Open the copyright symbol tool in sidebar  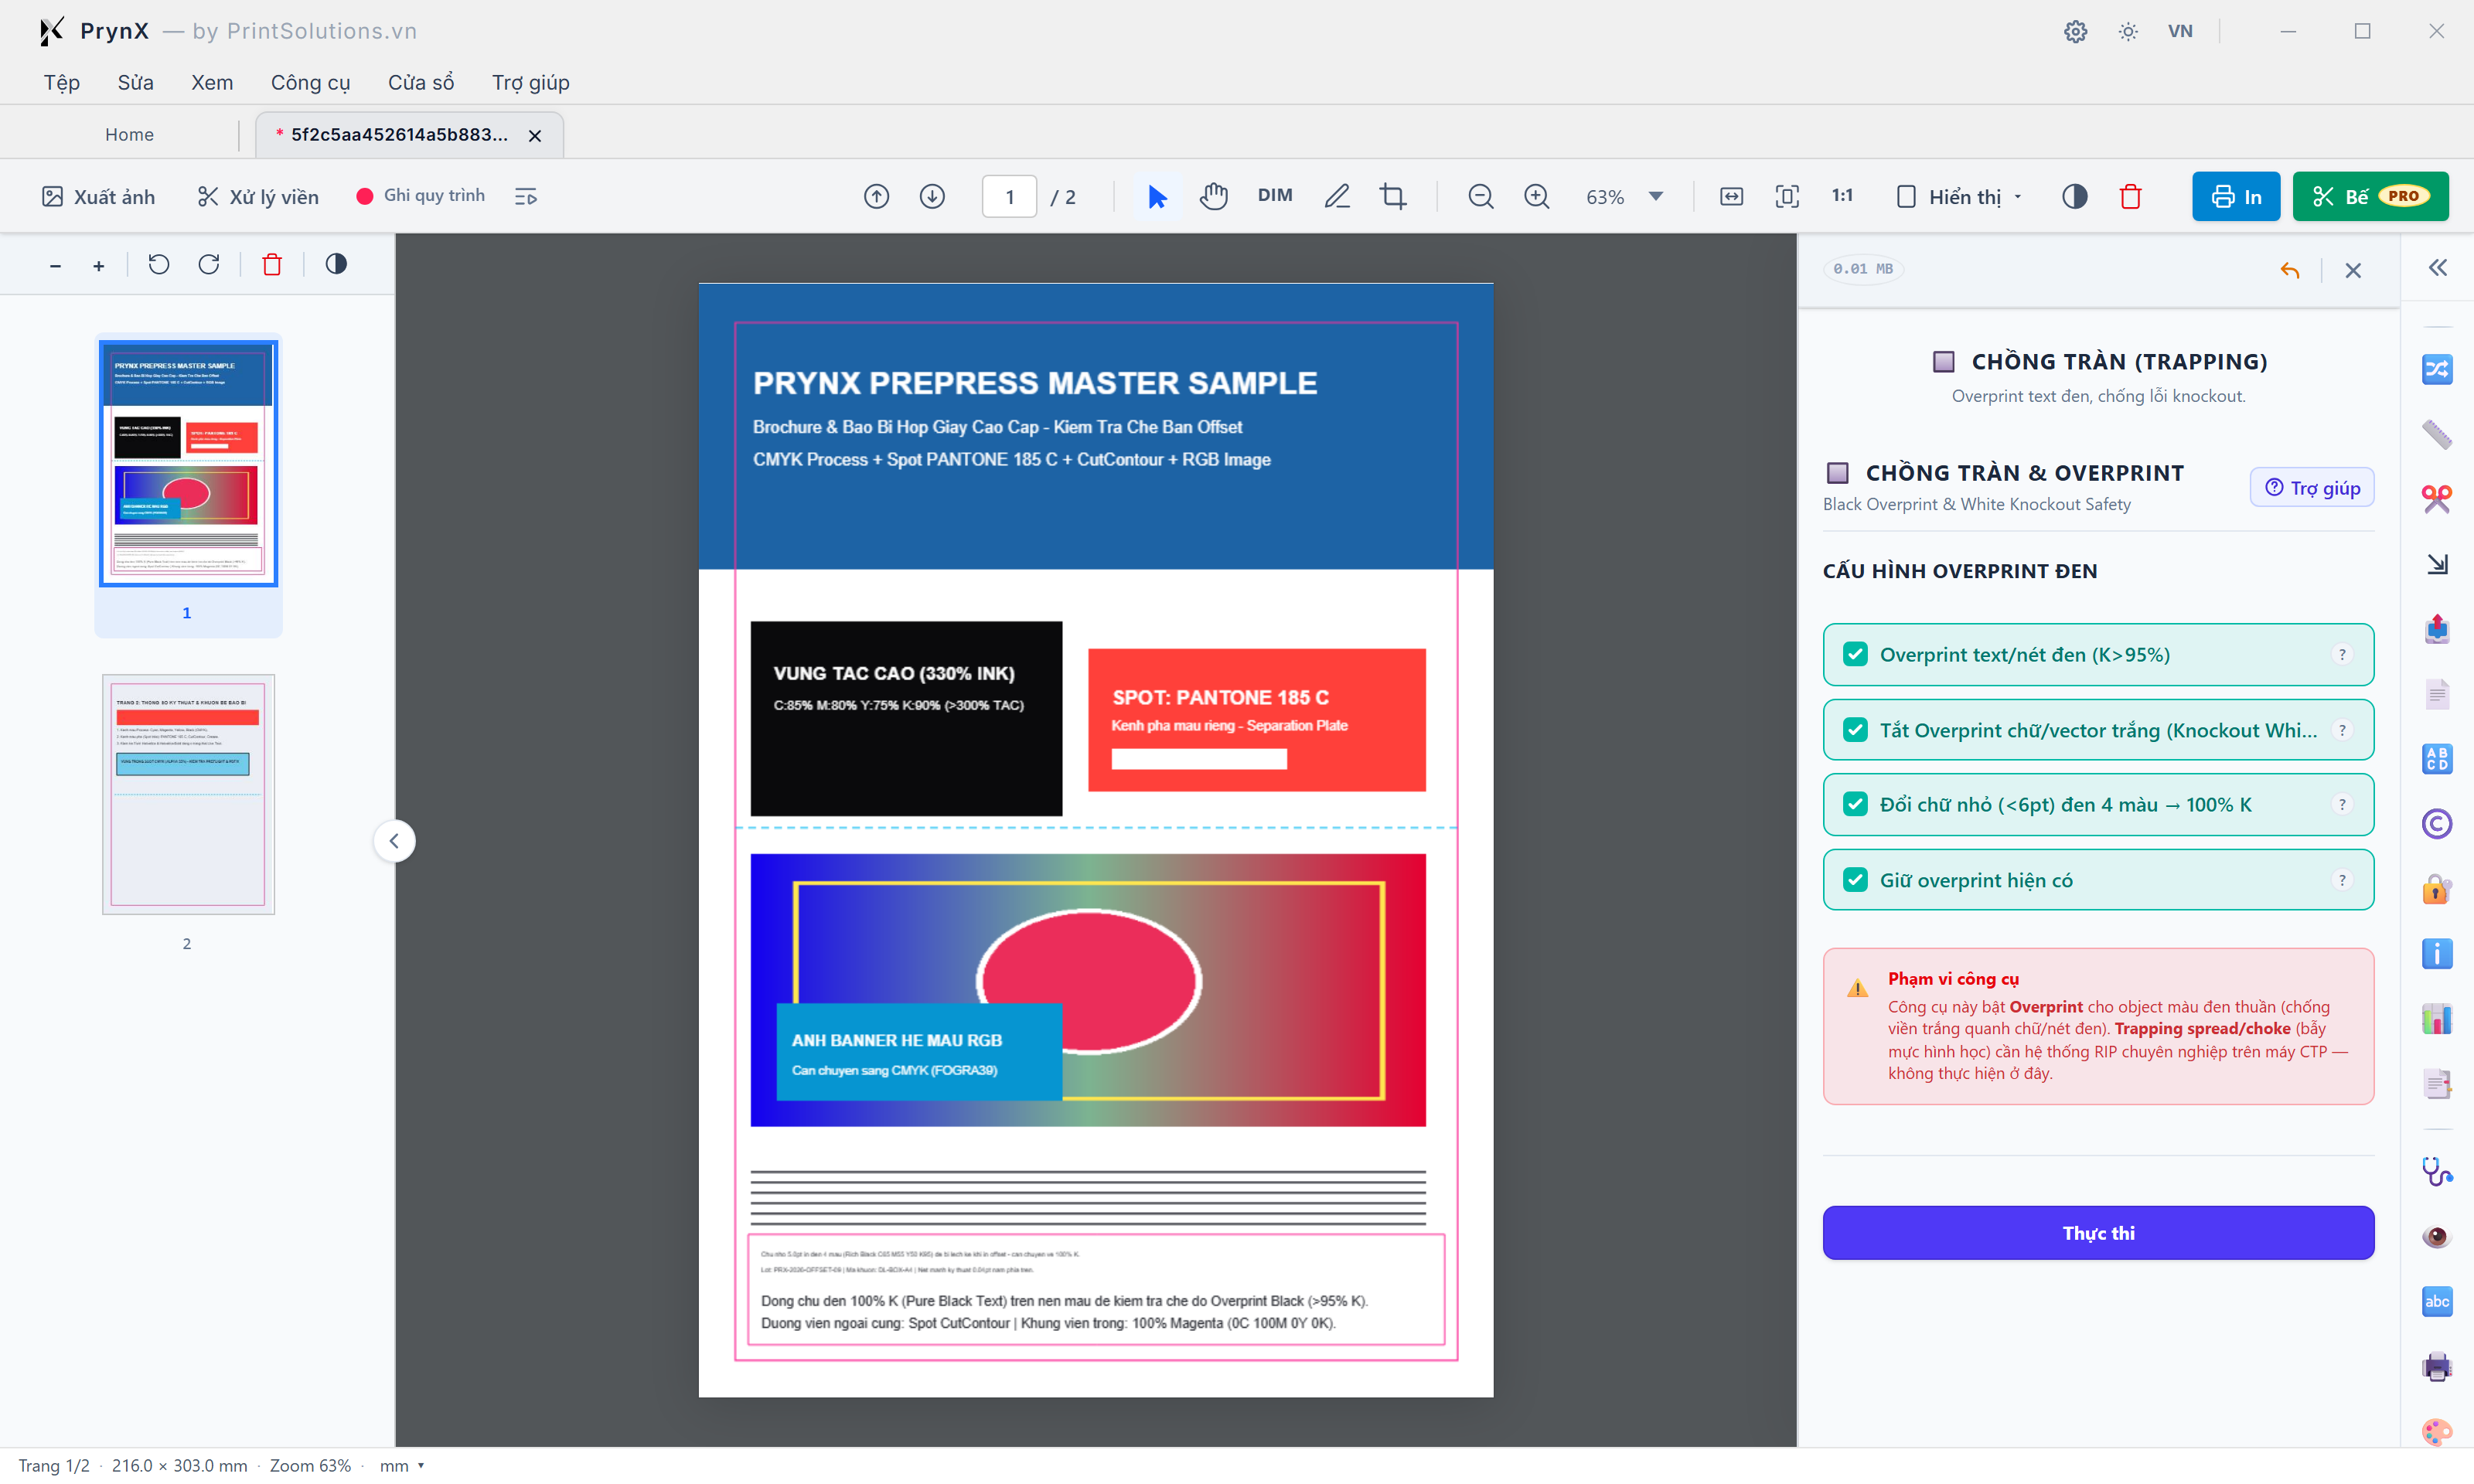pyautogui.click(x=2437, y=824)
